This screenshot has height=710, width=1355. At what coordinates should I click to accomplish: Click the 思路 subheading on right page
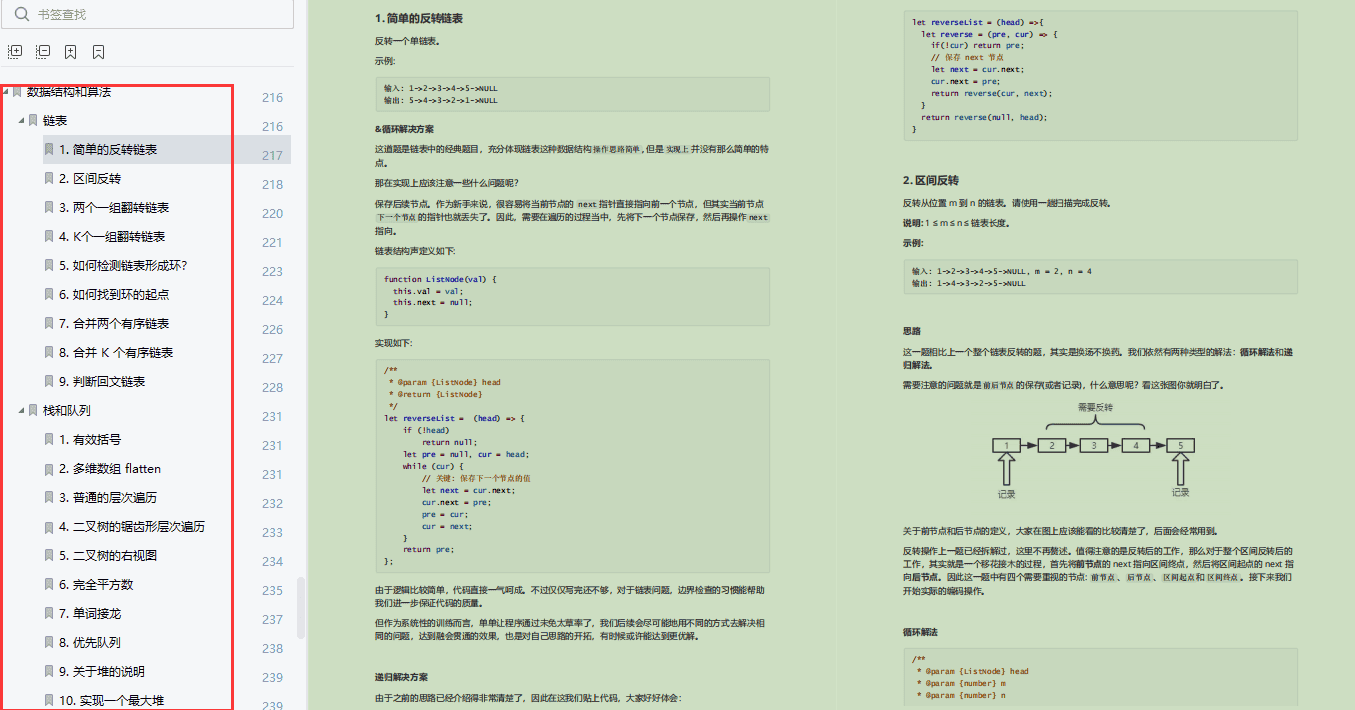(x=912, y=330)
